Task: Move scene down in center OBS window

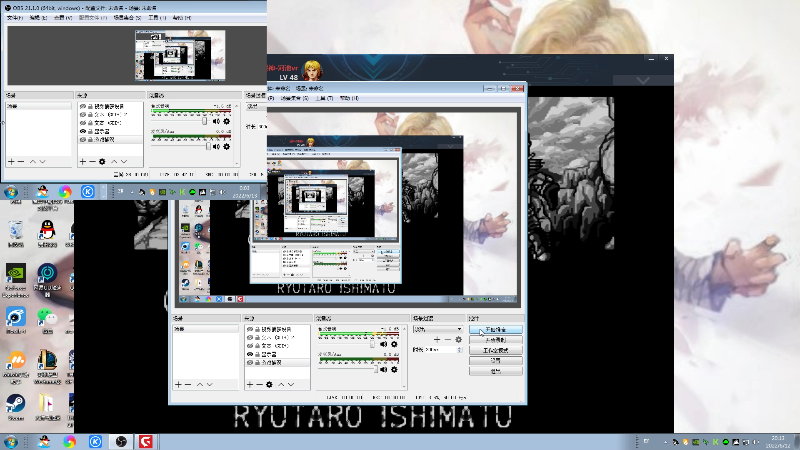Action: tap(210, 384)
